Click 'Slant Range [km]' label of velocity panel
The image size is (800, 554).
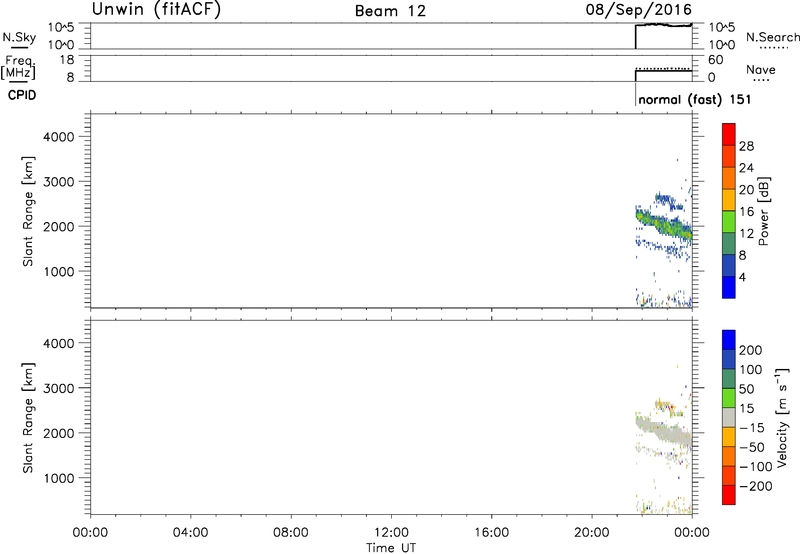pos(28,418)
